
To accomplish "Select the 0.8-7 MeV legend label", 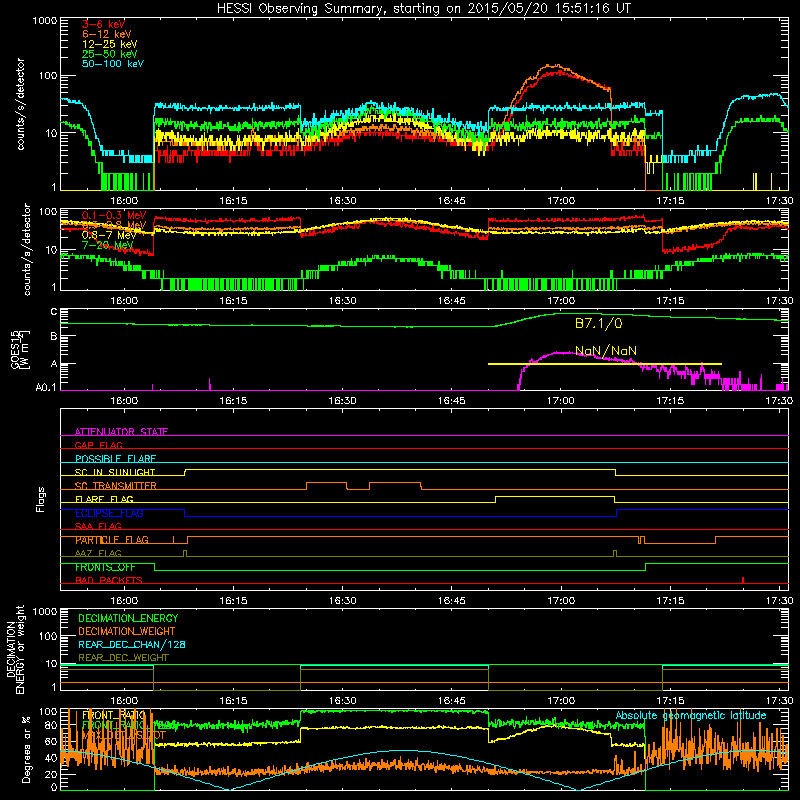I will pyautogui.click(x=109, y=235).
